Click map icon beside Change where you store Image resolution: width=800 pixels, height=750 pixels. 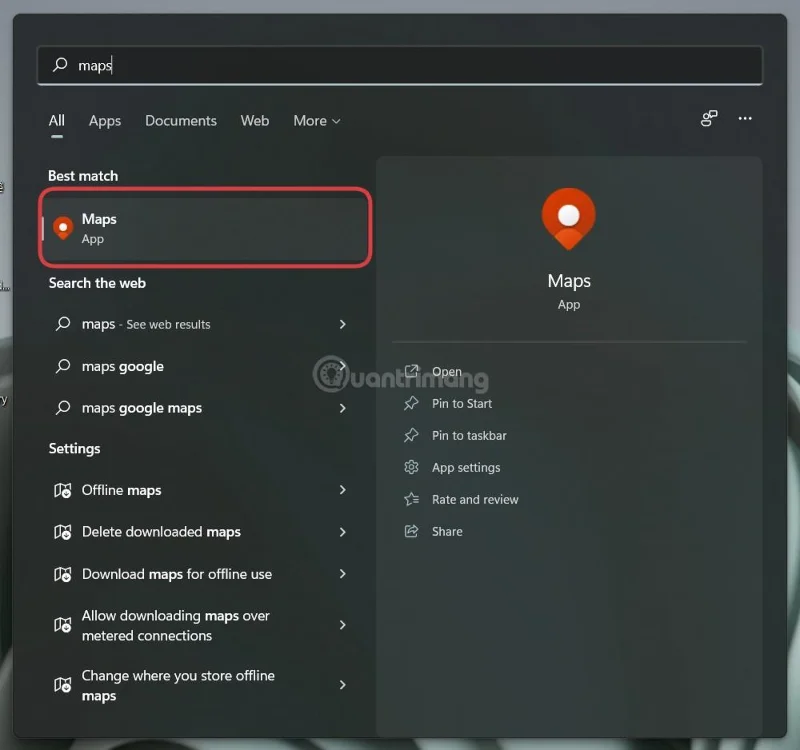(63, 685)
